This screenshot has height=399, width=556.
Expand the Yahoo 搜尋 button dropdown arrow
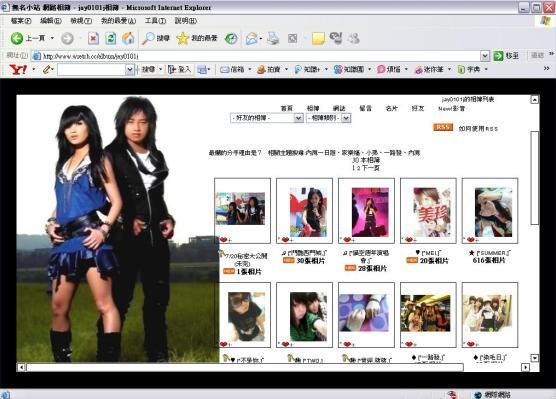point(160,70)
